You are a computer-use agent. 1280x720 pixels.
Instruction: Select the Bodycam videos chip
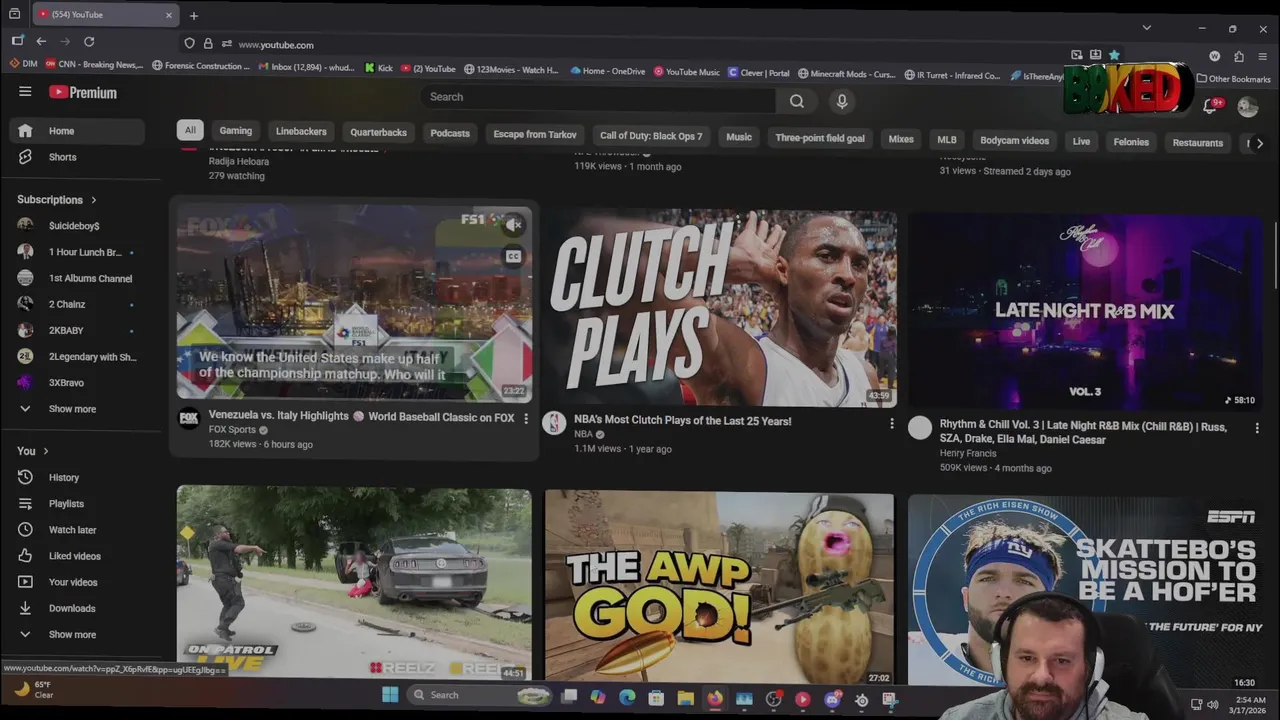point(1014,141)
